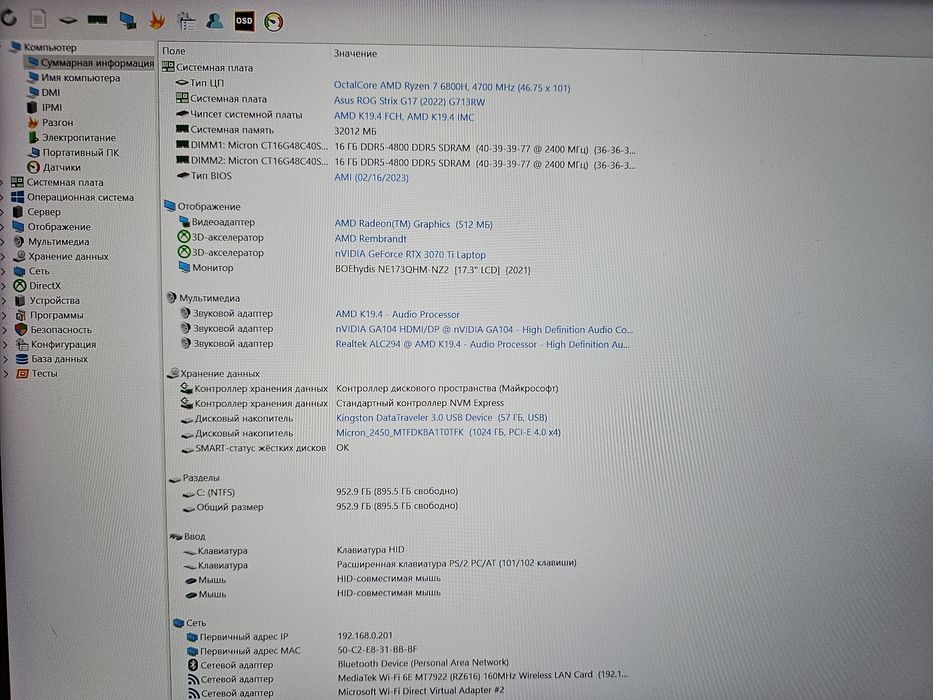Open the Report page icon in toolbar

[39, 19]
